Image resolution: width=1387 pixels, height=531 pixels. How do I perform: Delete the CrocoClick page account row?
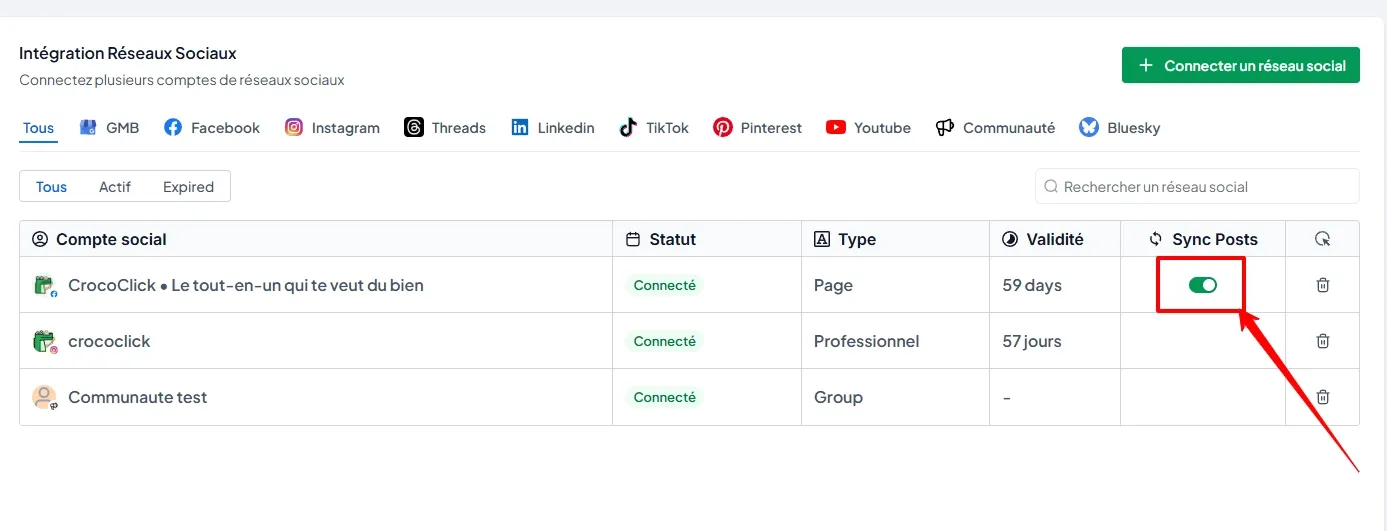tap(1322, 285)
